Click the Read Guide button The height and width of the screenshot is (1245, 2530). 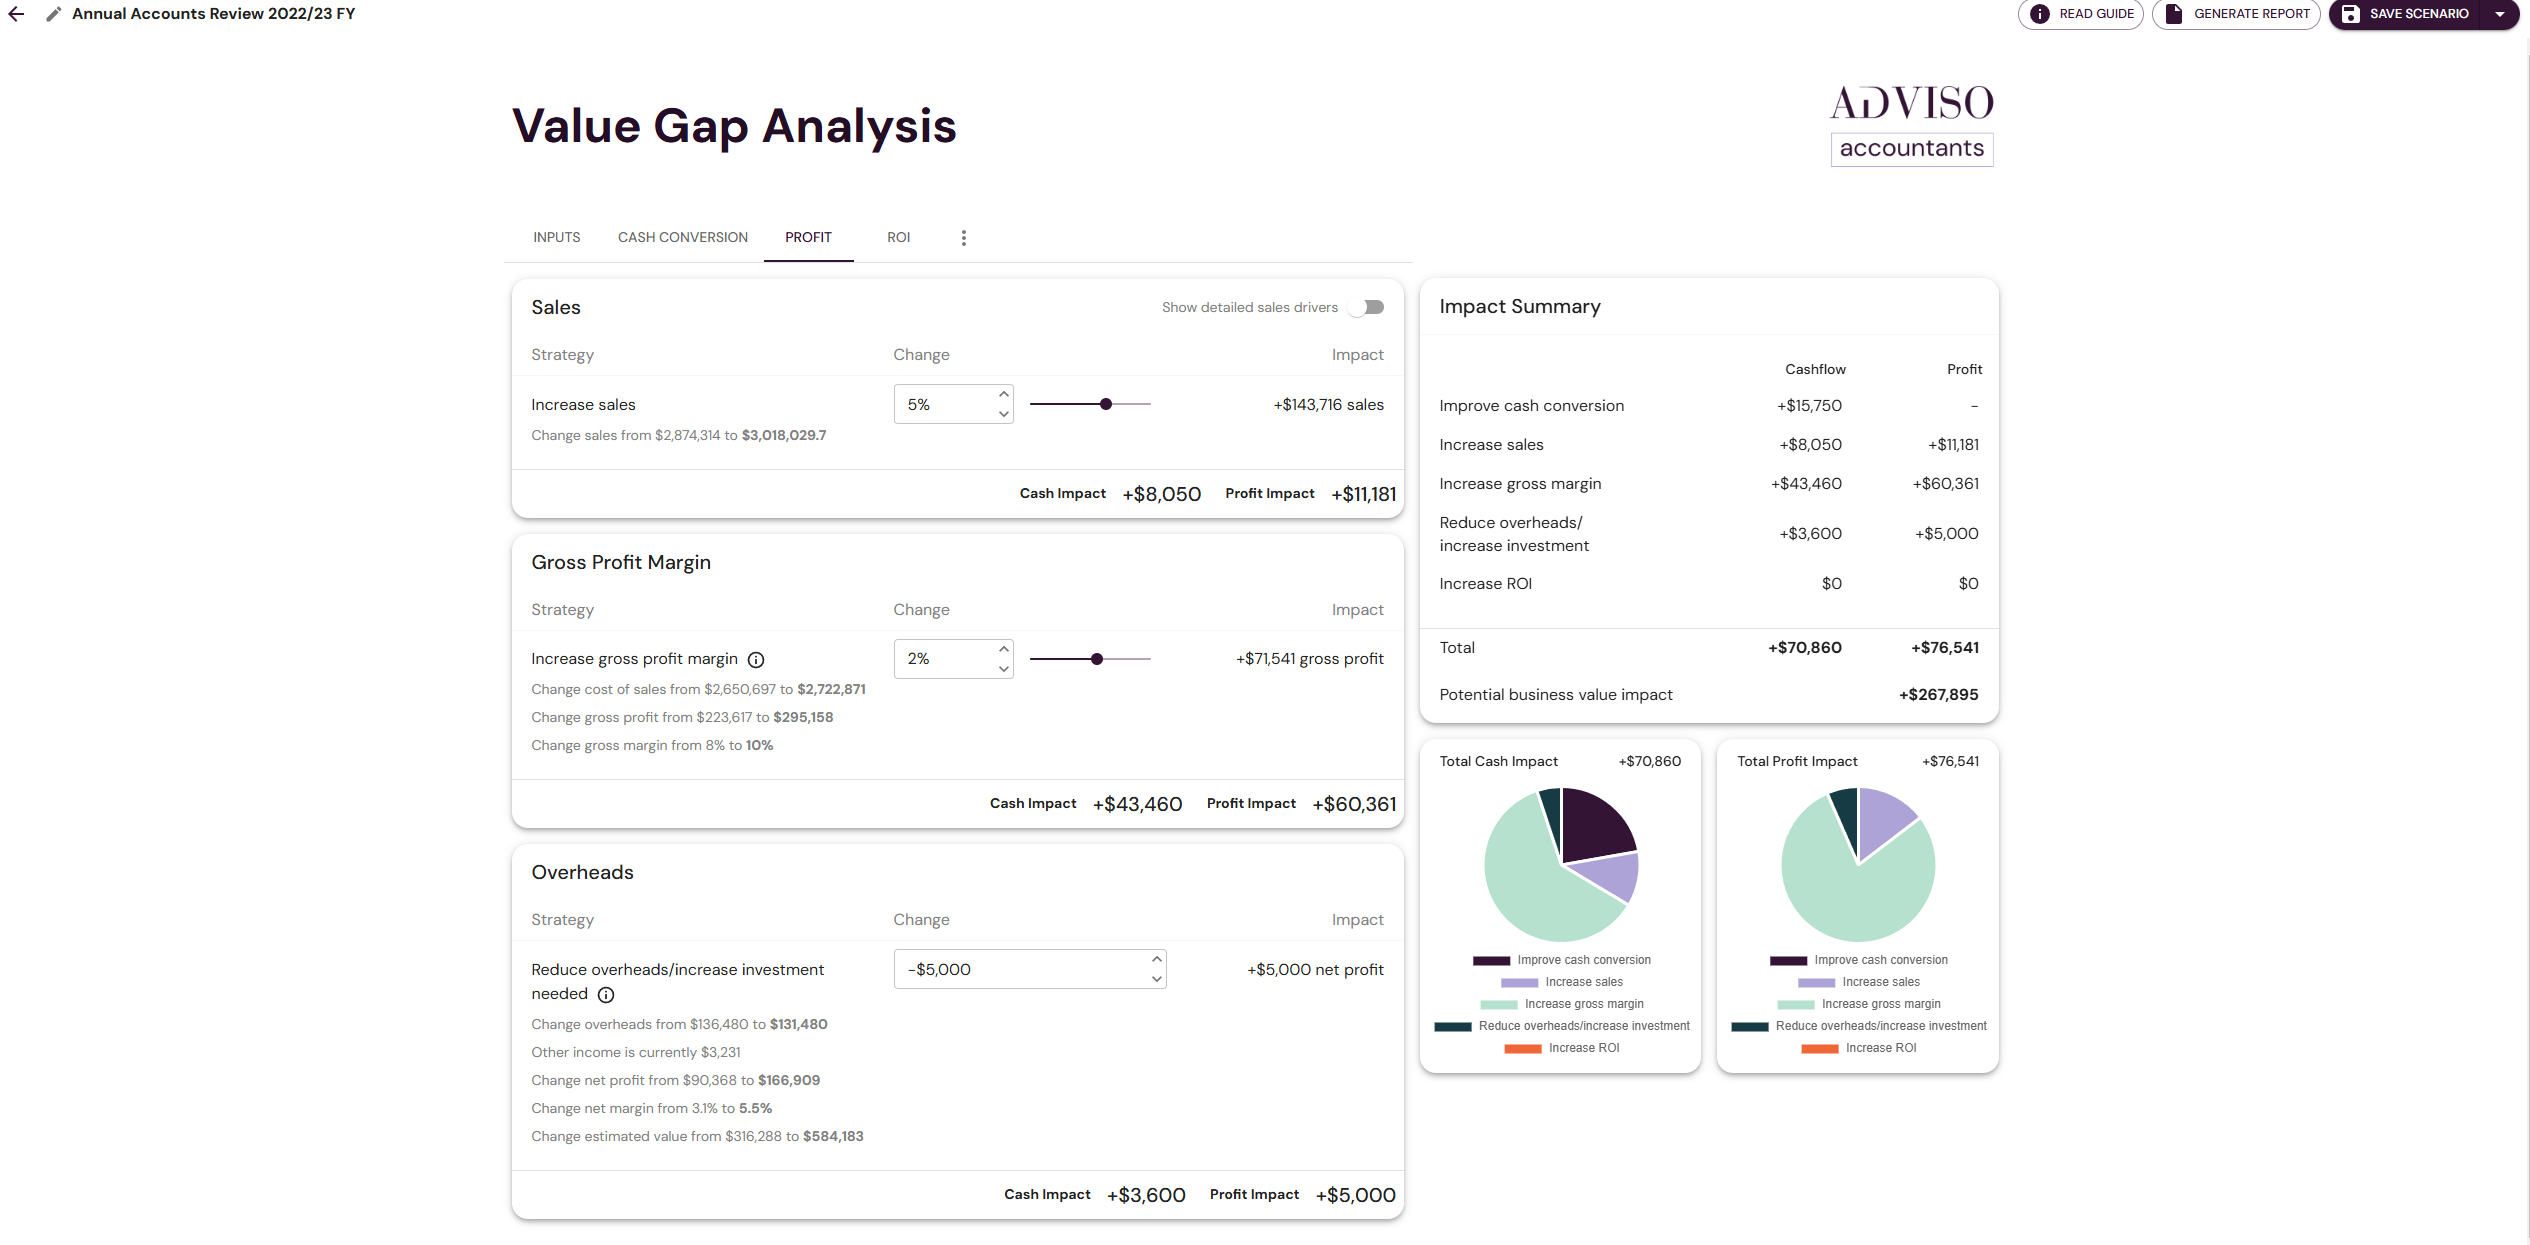click(x=2085, y=15)
